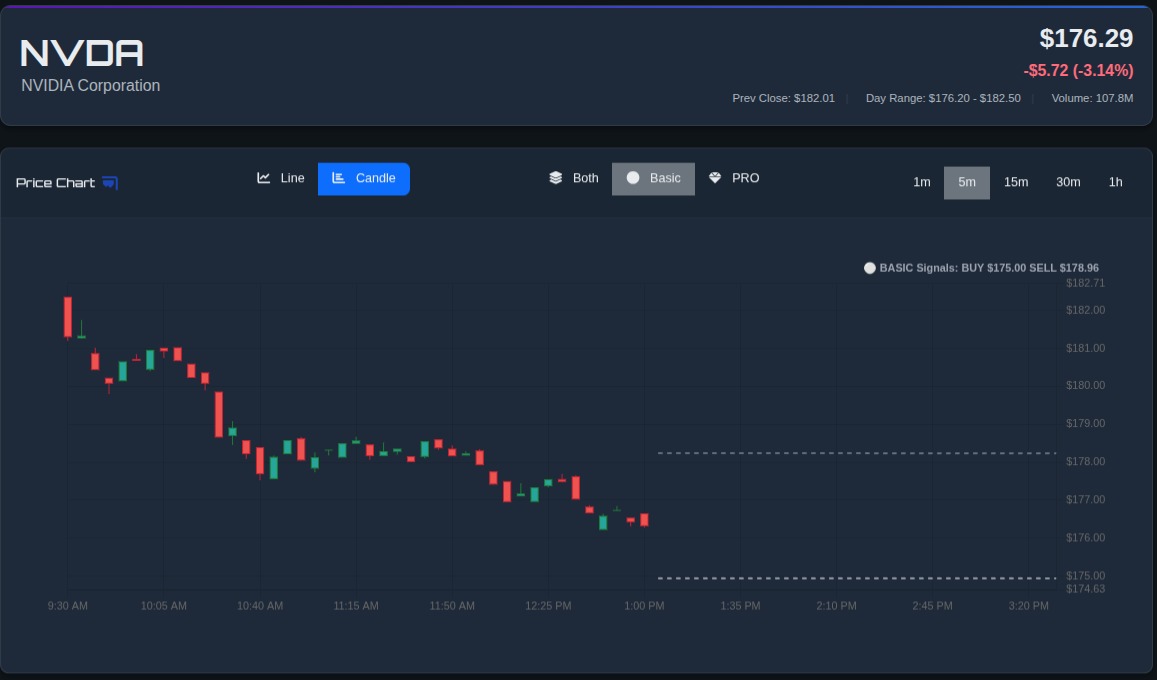Click the 30m interval button
The image size is (1157, 680).
(1068, 182)
